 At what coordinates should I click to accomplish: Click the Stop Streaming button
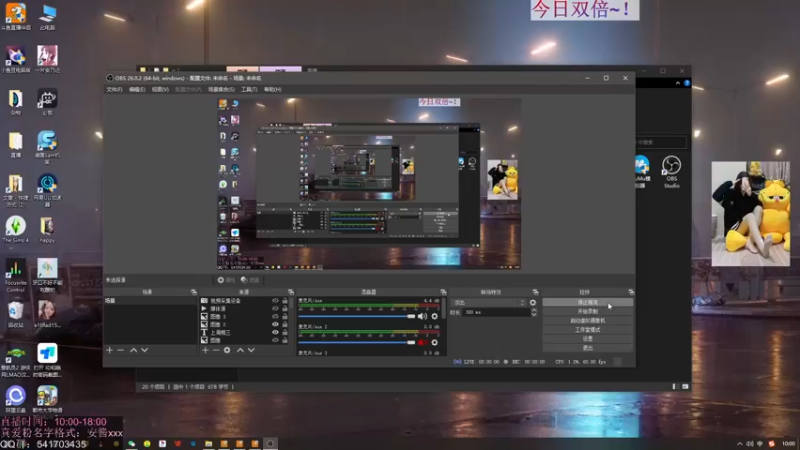588,303
